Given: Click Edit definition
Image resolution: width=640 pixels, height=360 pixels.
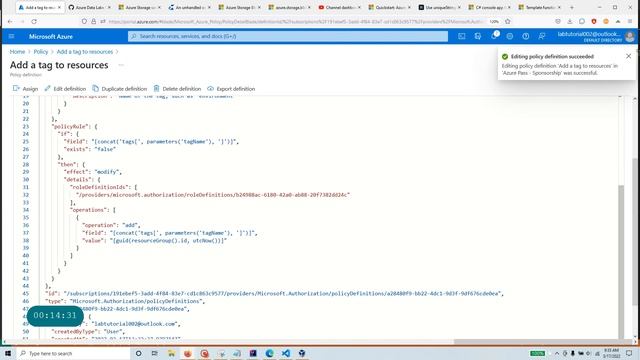Looking at the screenshot, I should [x=65, y=89].
